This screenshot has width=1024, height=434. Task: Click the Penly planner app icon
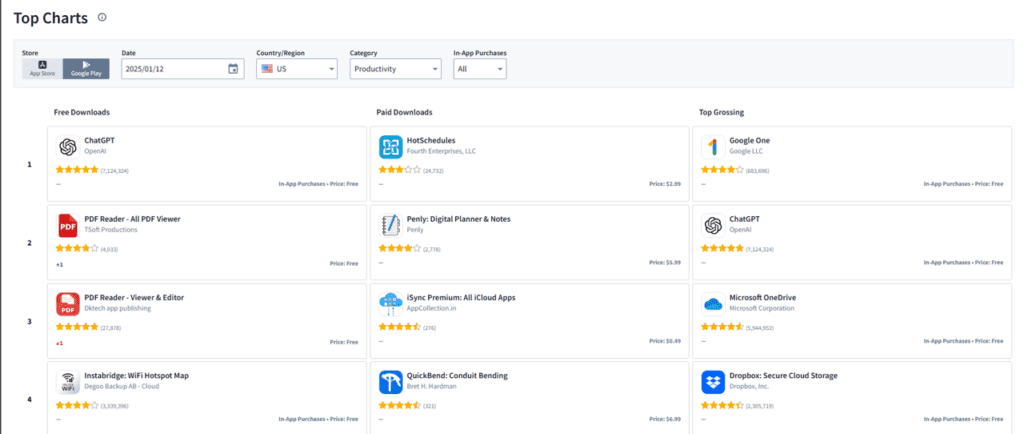pyautogui.click(x=391, y=226)
